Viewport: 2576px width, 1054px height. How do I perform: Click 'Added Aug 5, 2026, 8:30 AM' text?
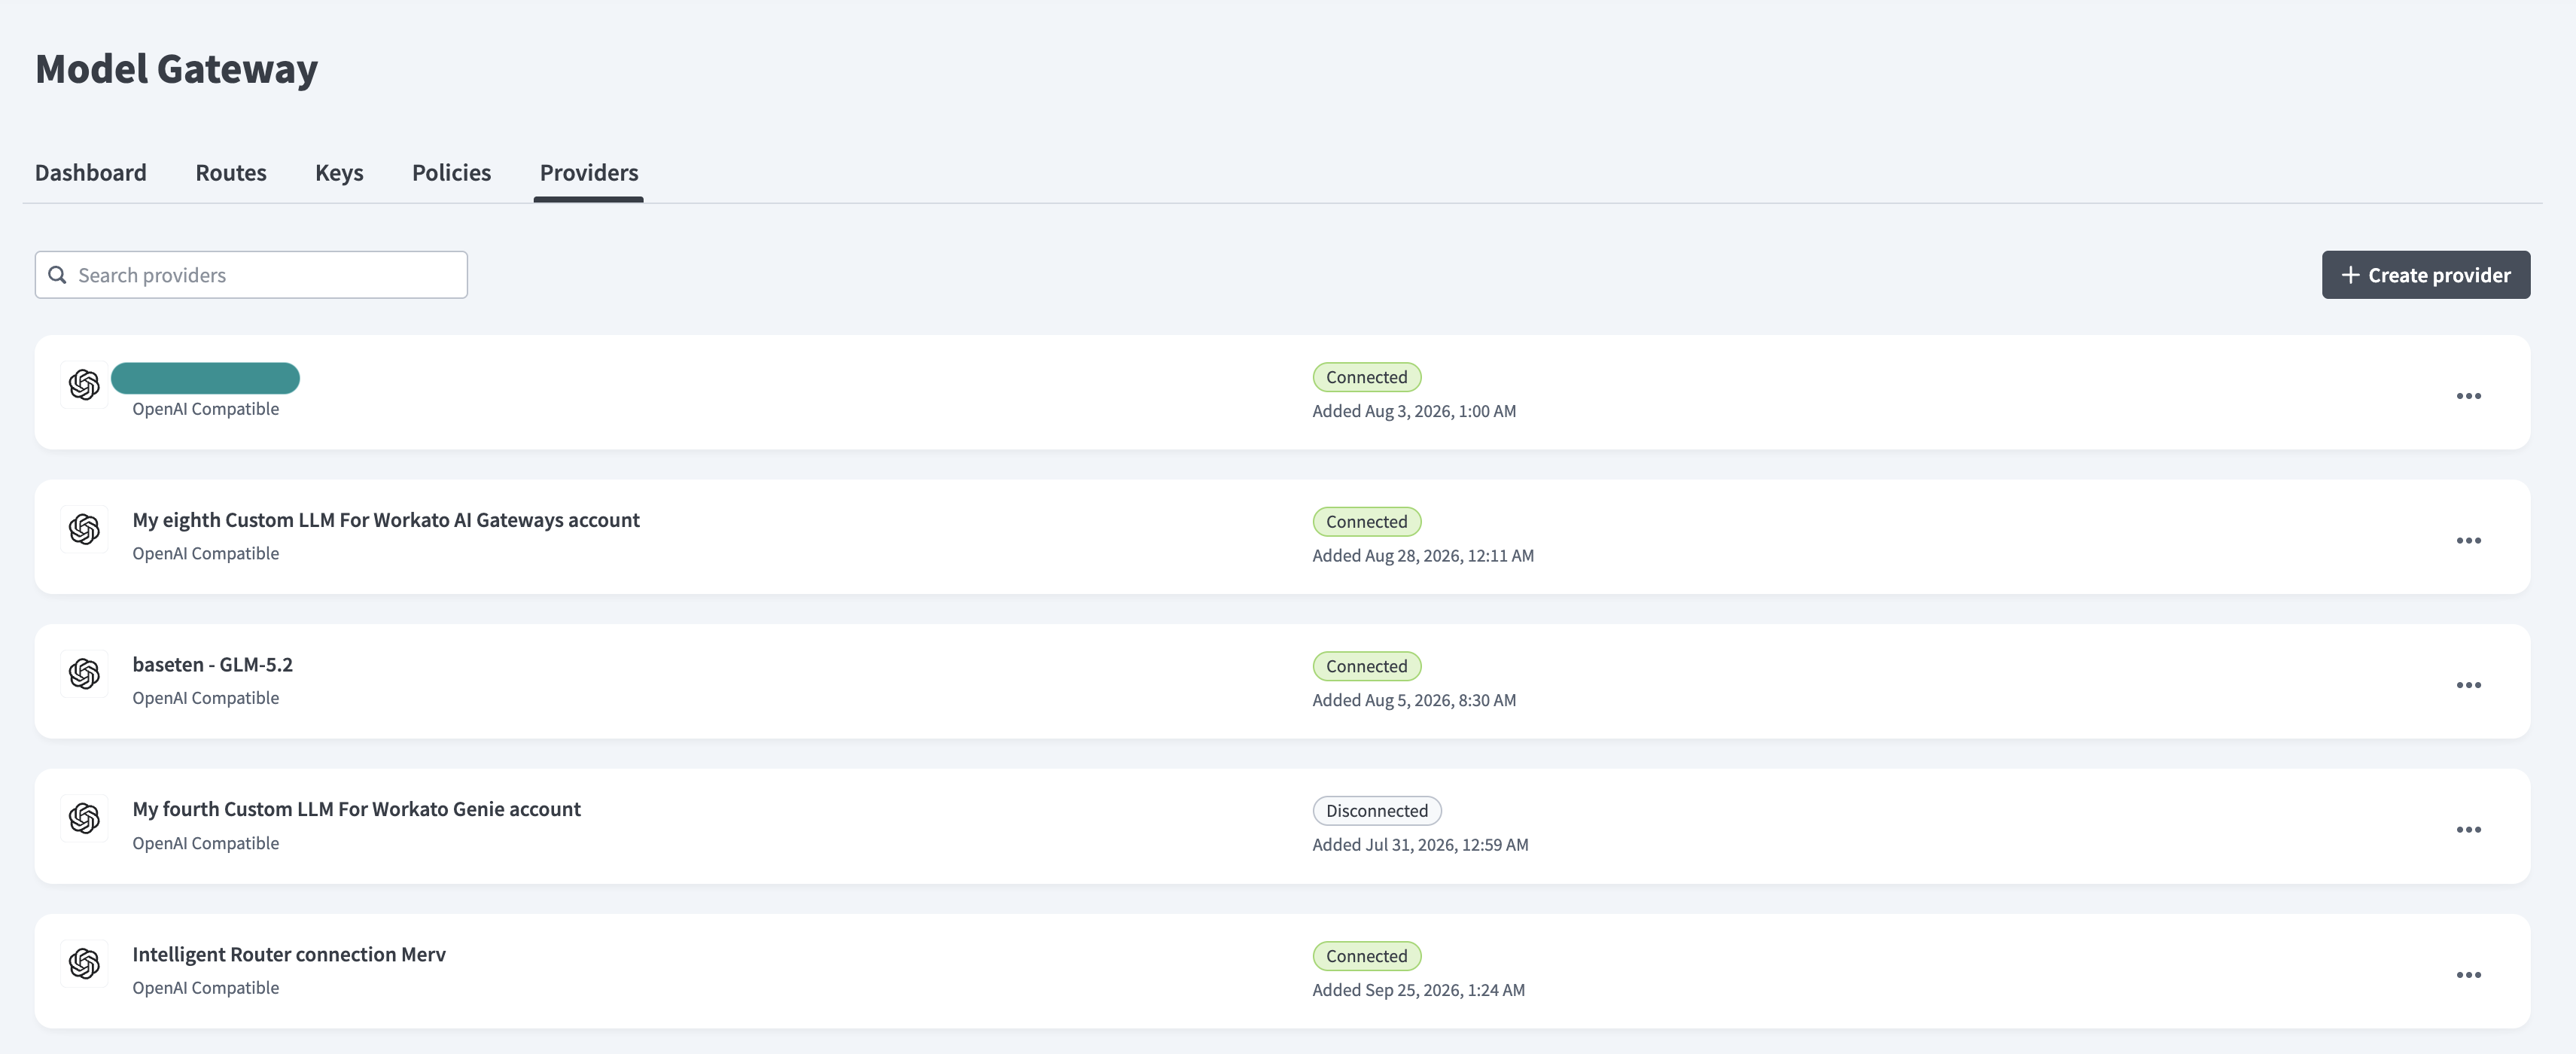point(1414,701)
